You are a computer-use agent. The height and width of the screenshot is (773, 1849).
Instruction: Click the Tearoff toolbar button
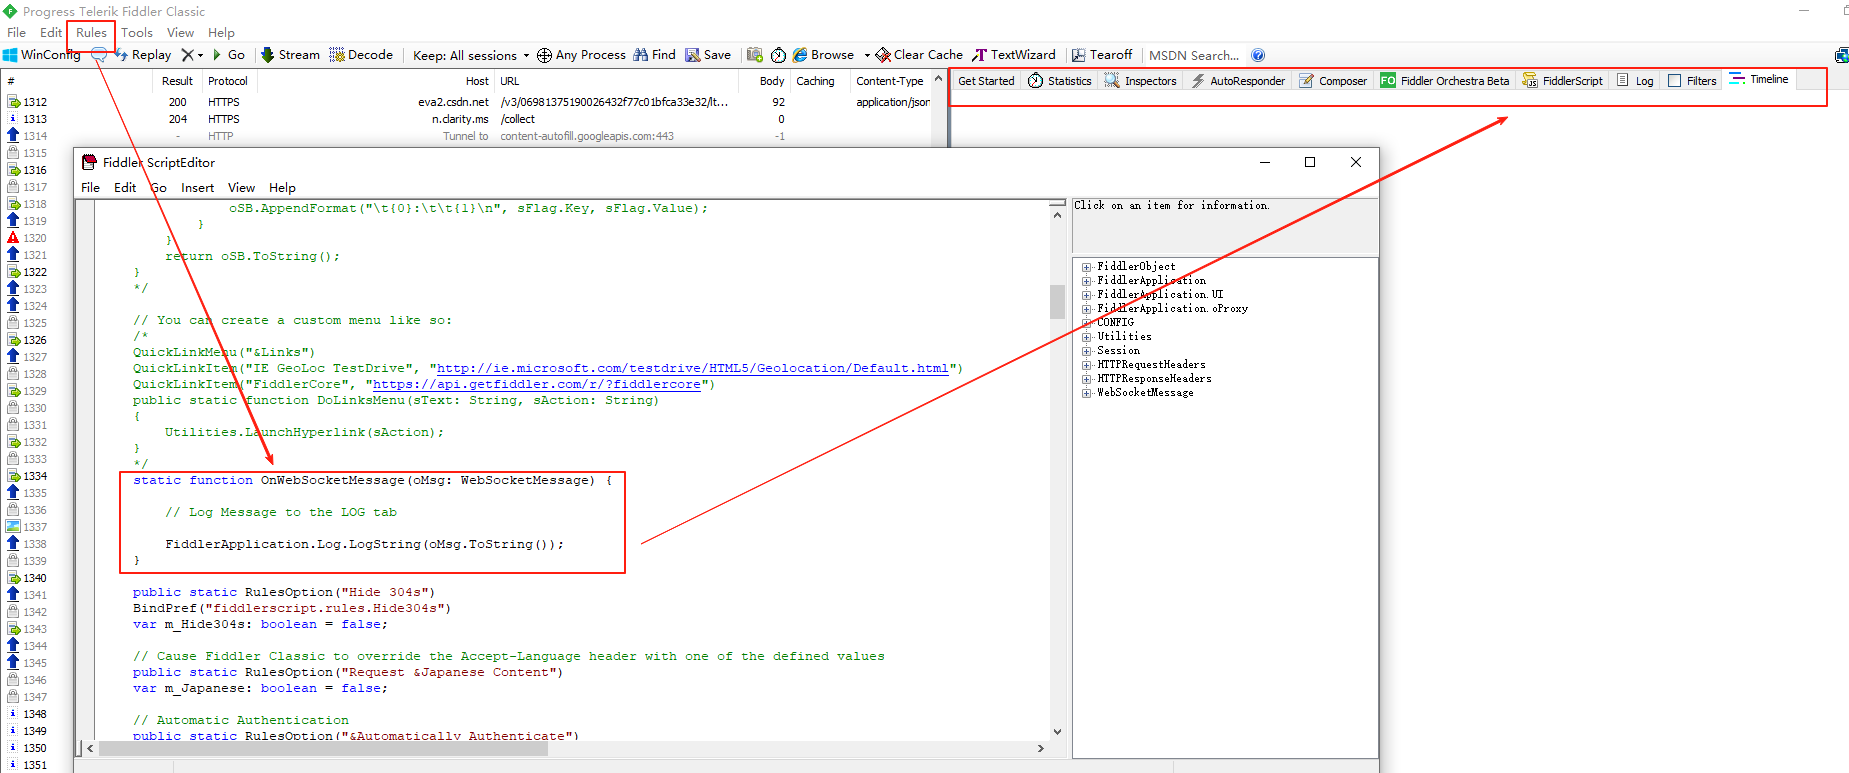pyautogui.click(x=1102, y=55)
